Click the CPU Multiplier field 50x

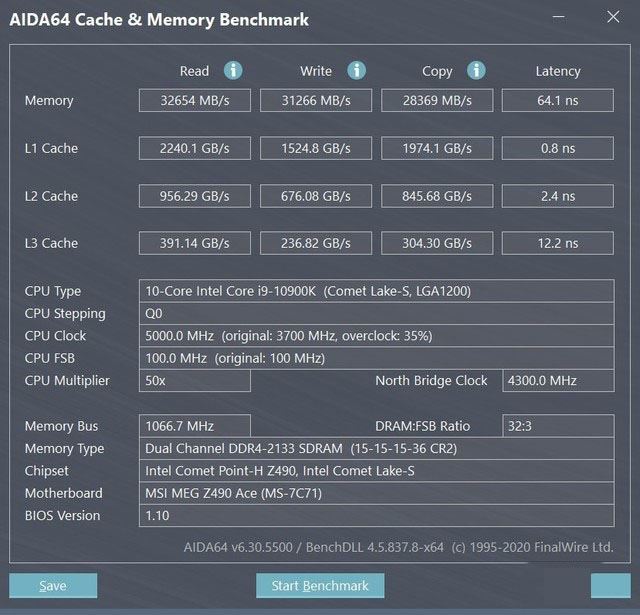(x=195, y=381)
